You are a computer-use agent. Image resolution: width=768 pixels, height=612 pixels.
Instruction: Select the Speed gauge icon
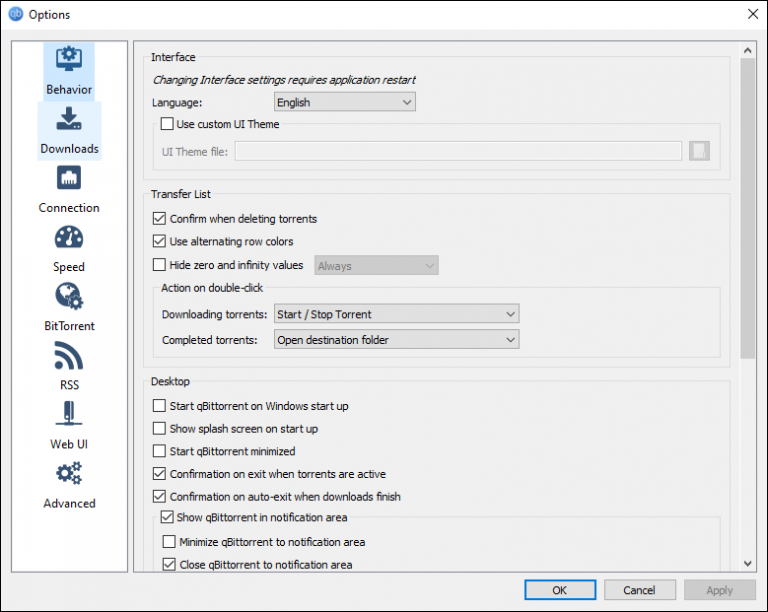pos(69,237)
